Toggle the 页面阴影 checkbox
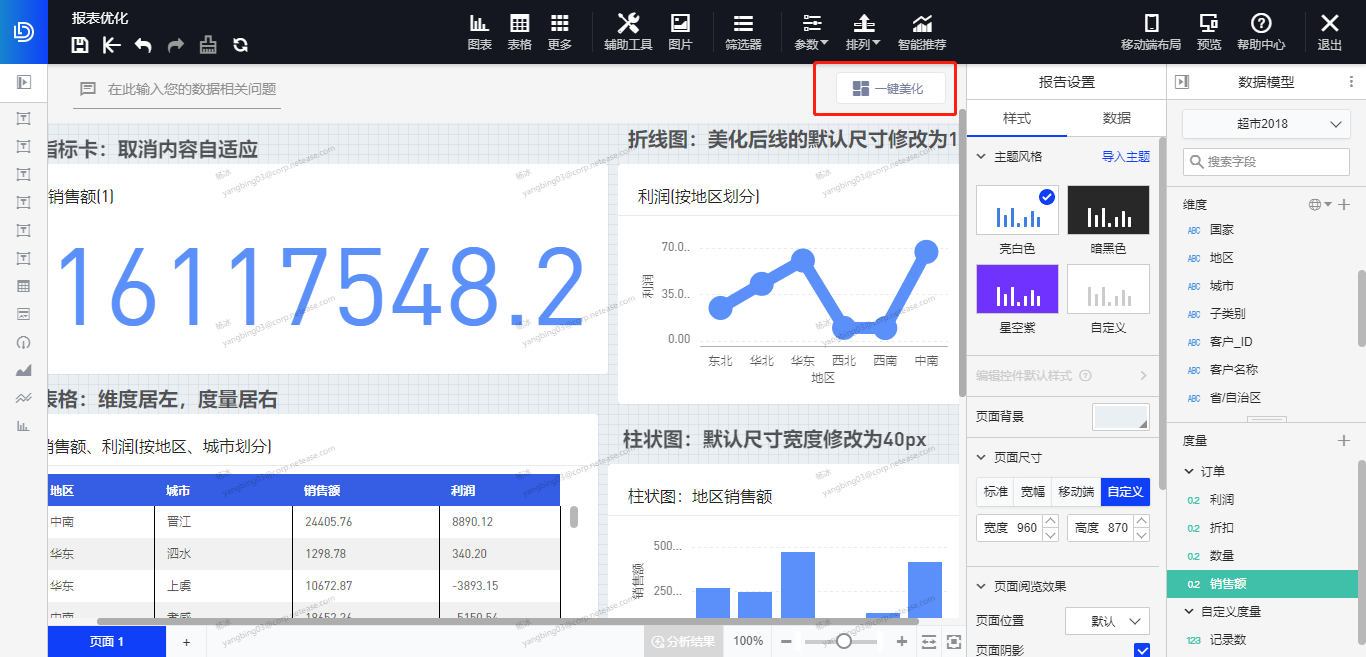 pos(1142,651)
